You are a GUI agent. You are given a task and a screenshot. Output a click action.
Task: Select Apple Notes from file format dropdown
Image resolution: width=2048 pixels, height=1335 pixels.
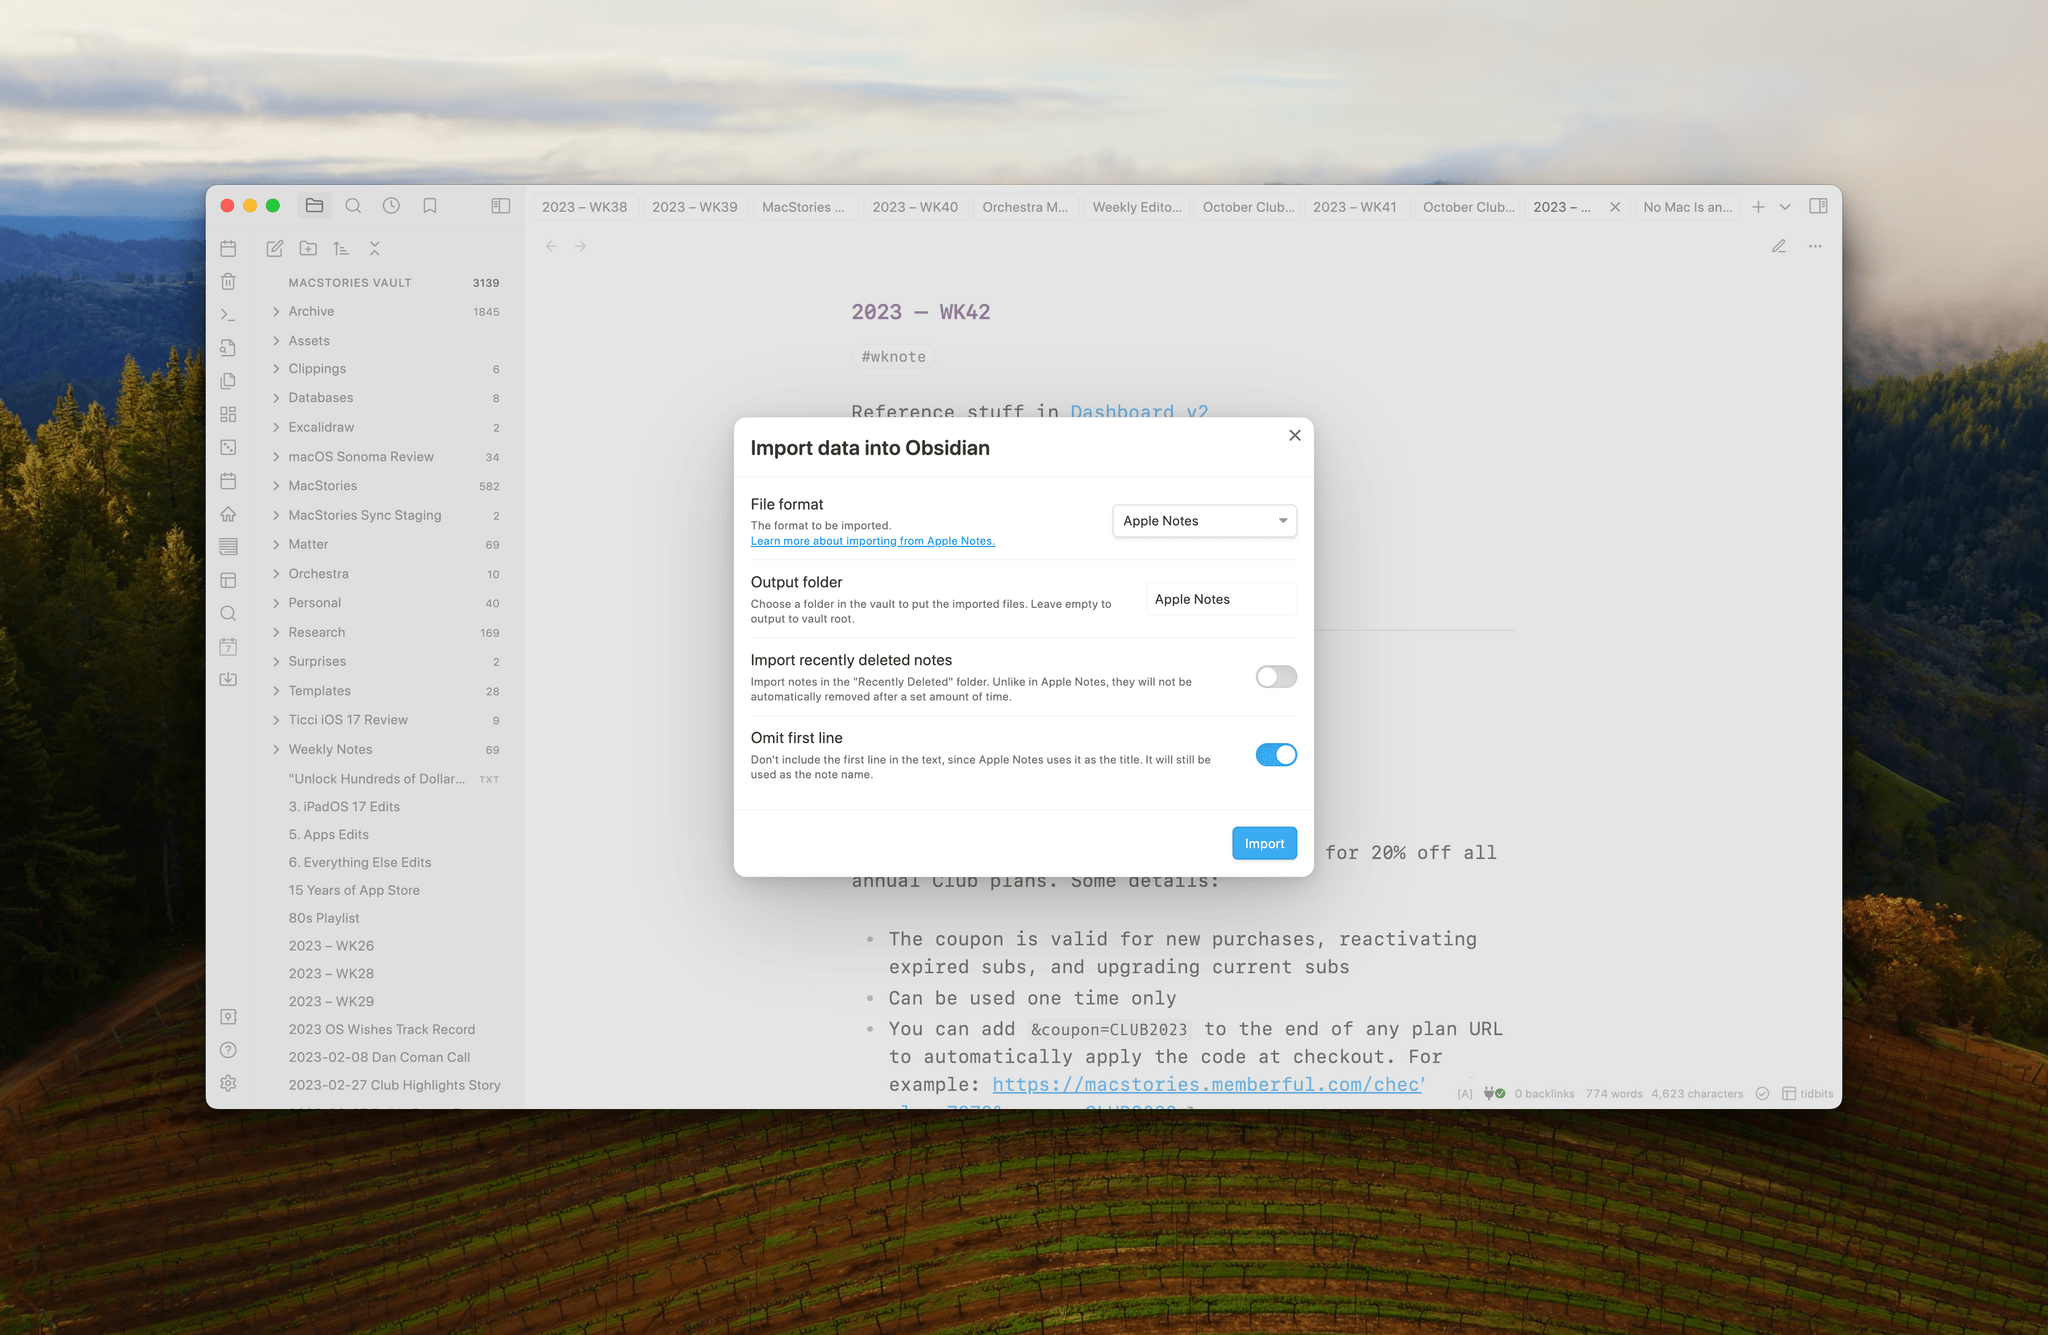tap(1202, 520)
